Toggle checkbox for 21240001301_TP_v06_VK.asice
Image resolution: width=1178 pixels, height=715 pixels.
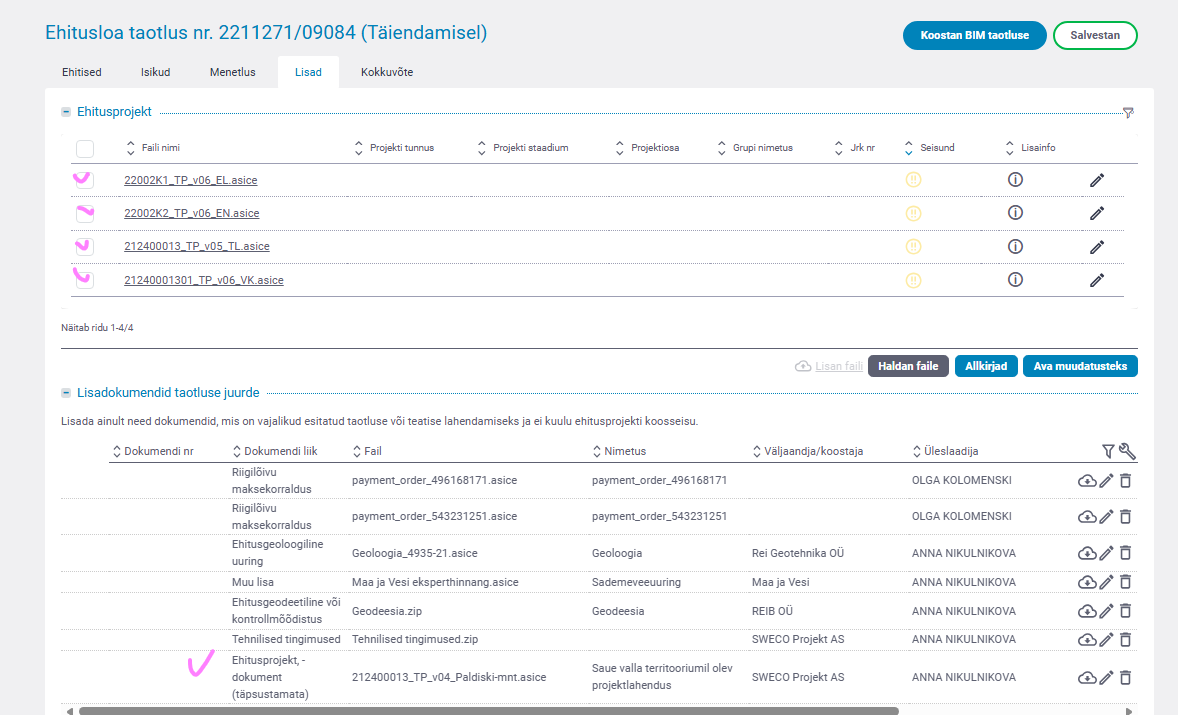85,280
